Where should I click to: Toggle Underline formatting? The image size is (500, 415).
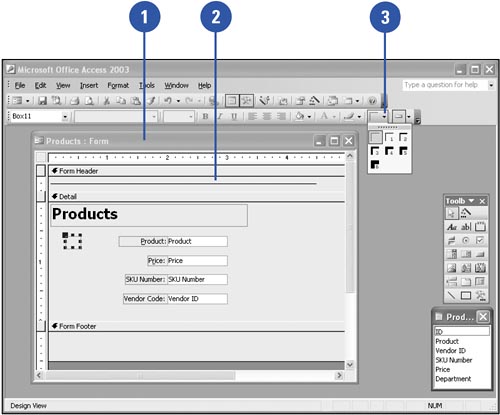[x=234, y=116]
